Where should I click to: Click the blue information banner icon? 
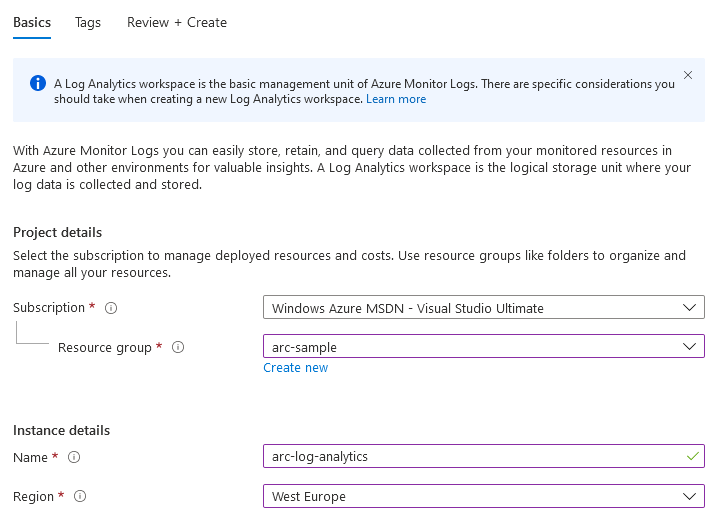pyautogui.click(x=38, y=83)
